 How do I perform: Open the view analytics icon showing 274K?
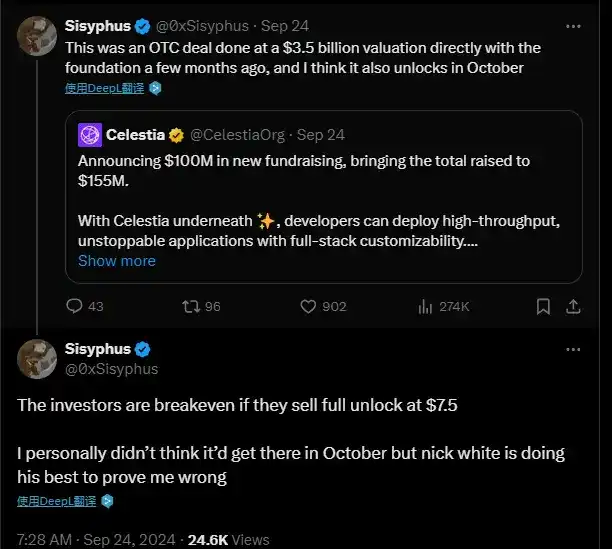pos(424,307)
